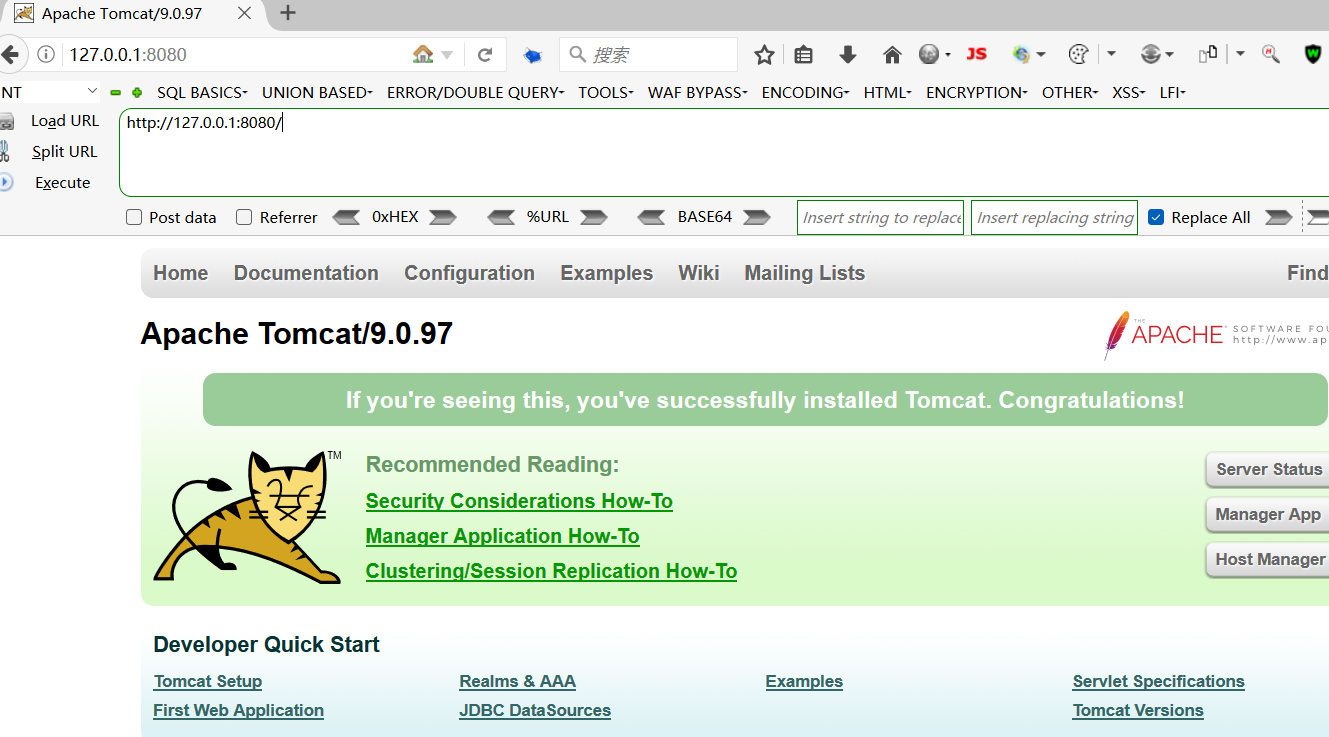The height and width of the screenshot is (737, 1329).
Task: Toggle JavaScript with the JS toolbar icon
Action: [x=976, y=54]
